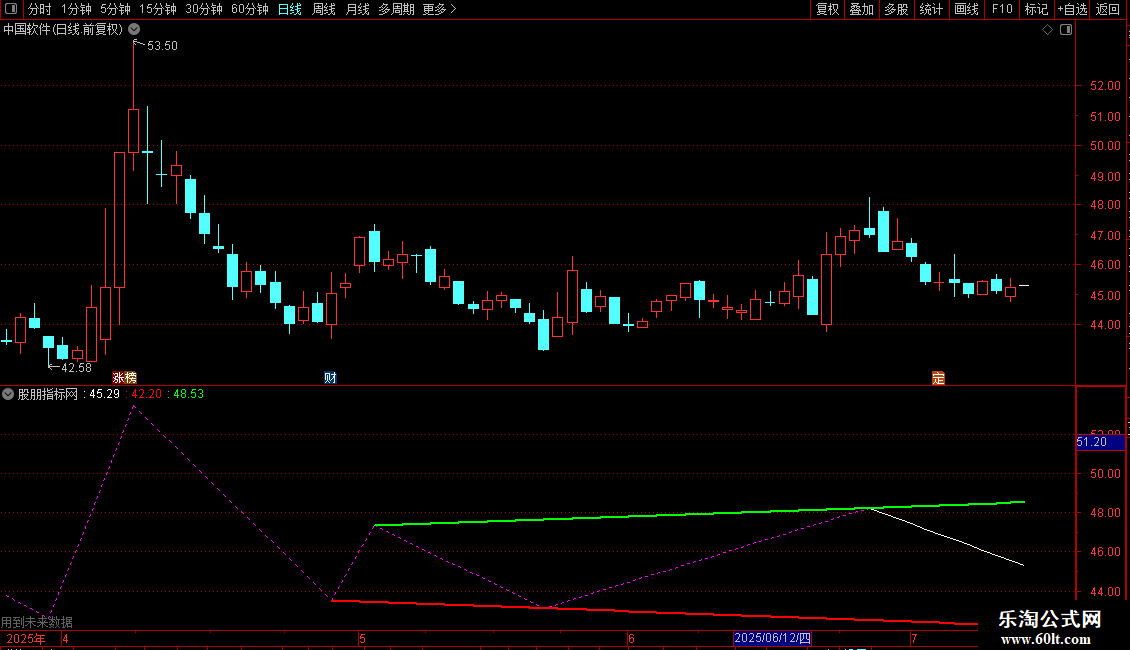Click the 中国软件(日线.前复权) chart title
Viewport: 1130px width, 650px height.
tap(63, 30)
